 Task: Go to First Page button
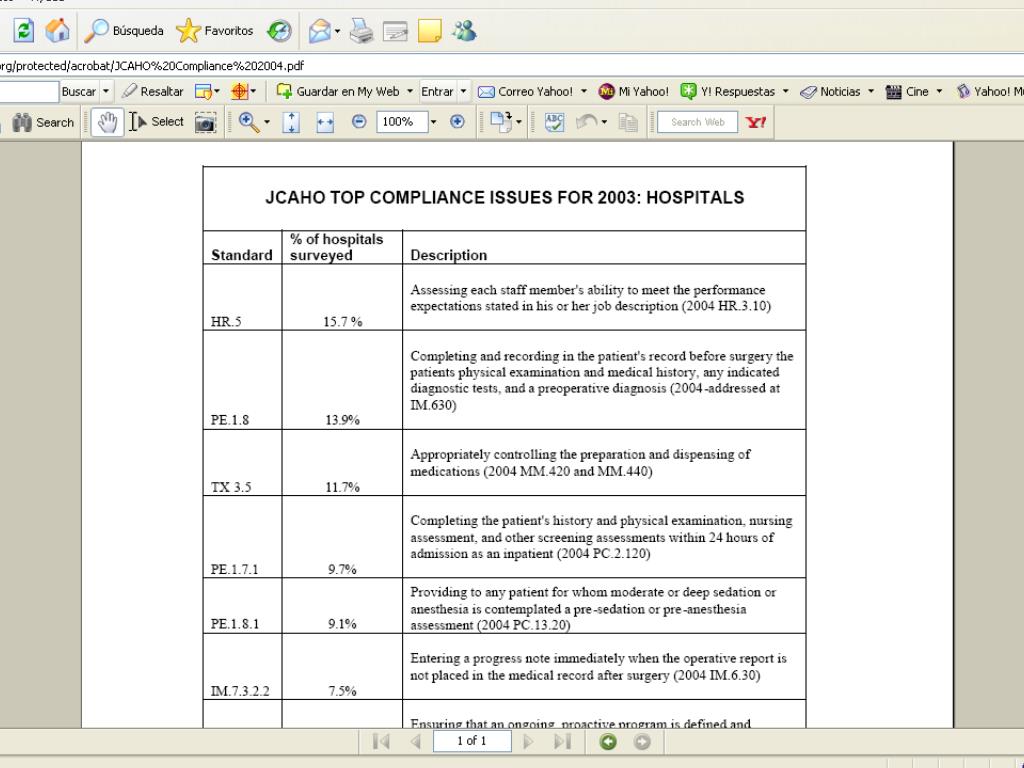point(381,741)
